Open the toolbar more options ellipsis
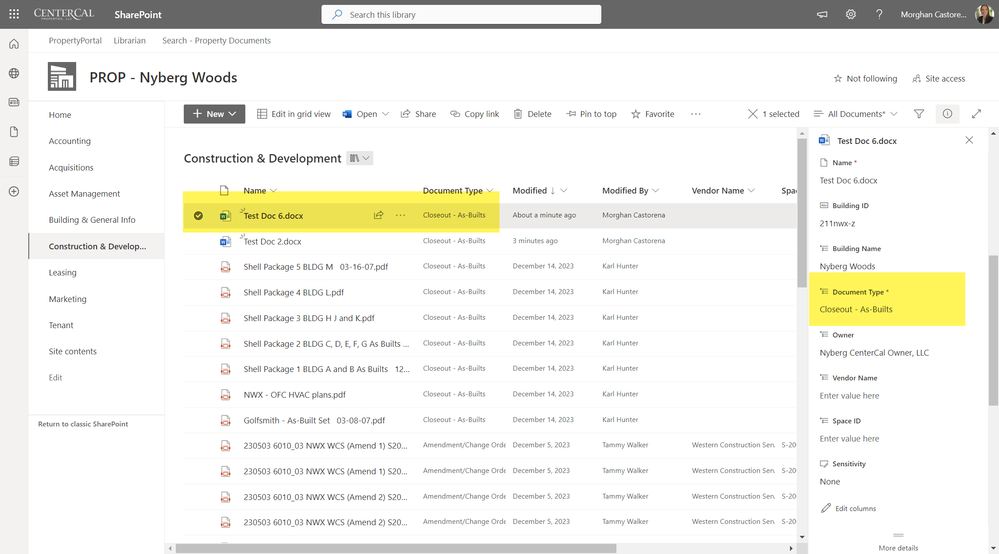The width and height of the screenshot is (999, 554). pos(696,114)
